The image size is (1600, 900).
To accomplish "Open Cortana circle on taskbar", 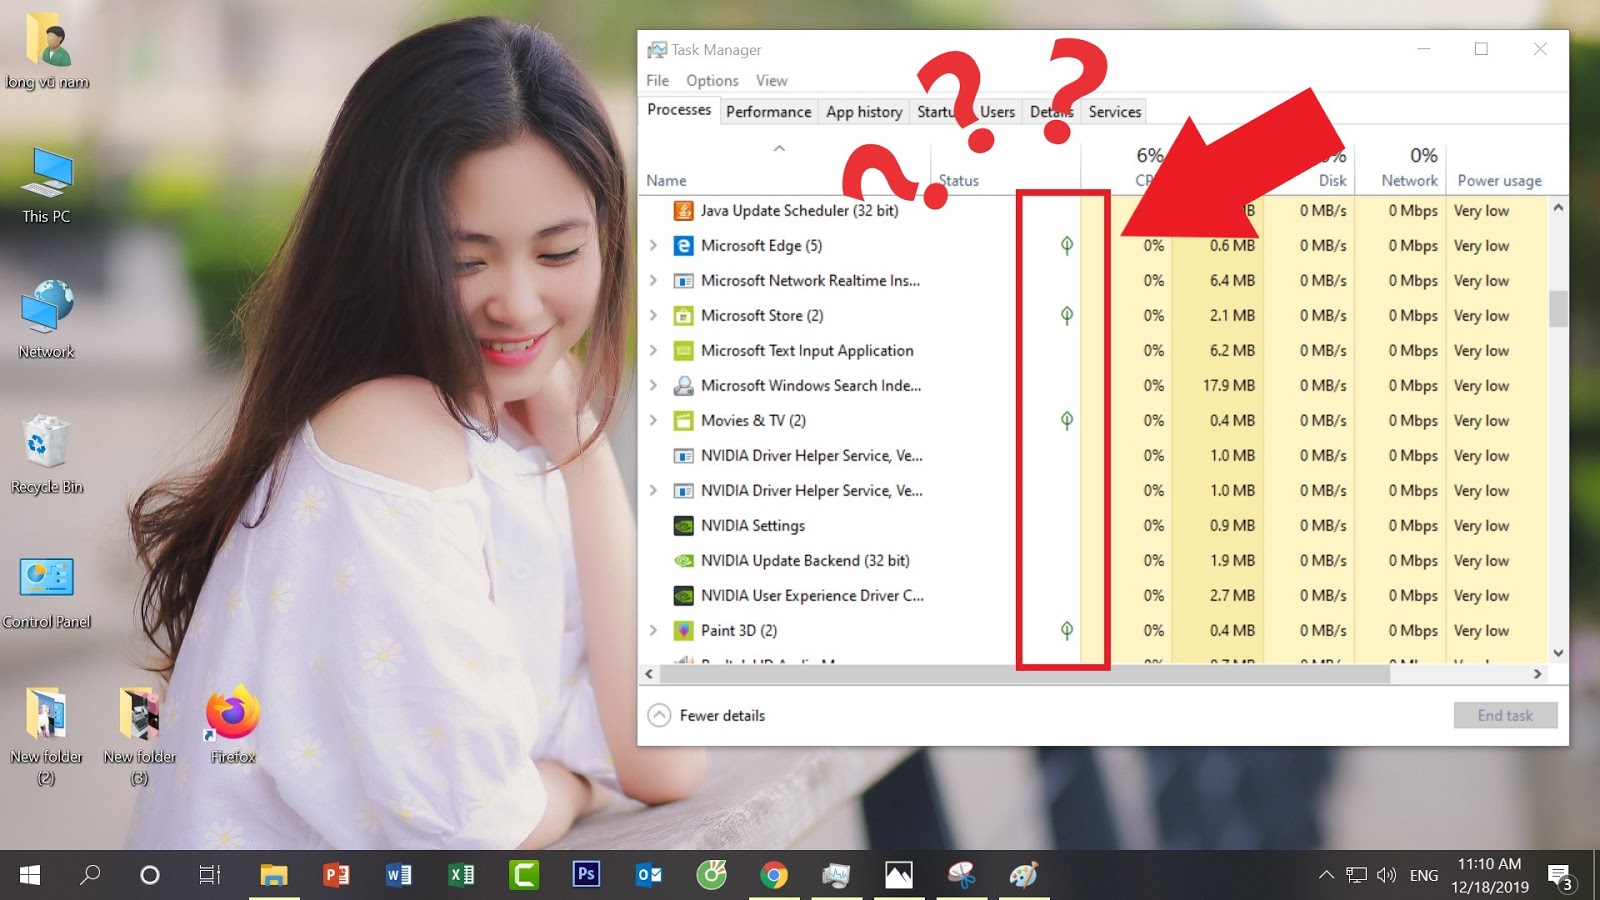I will click(150, 875).
